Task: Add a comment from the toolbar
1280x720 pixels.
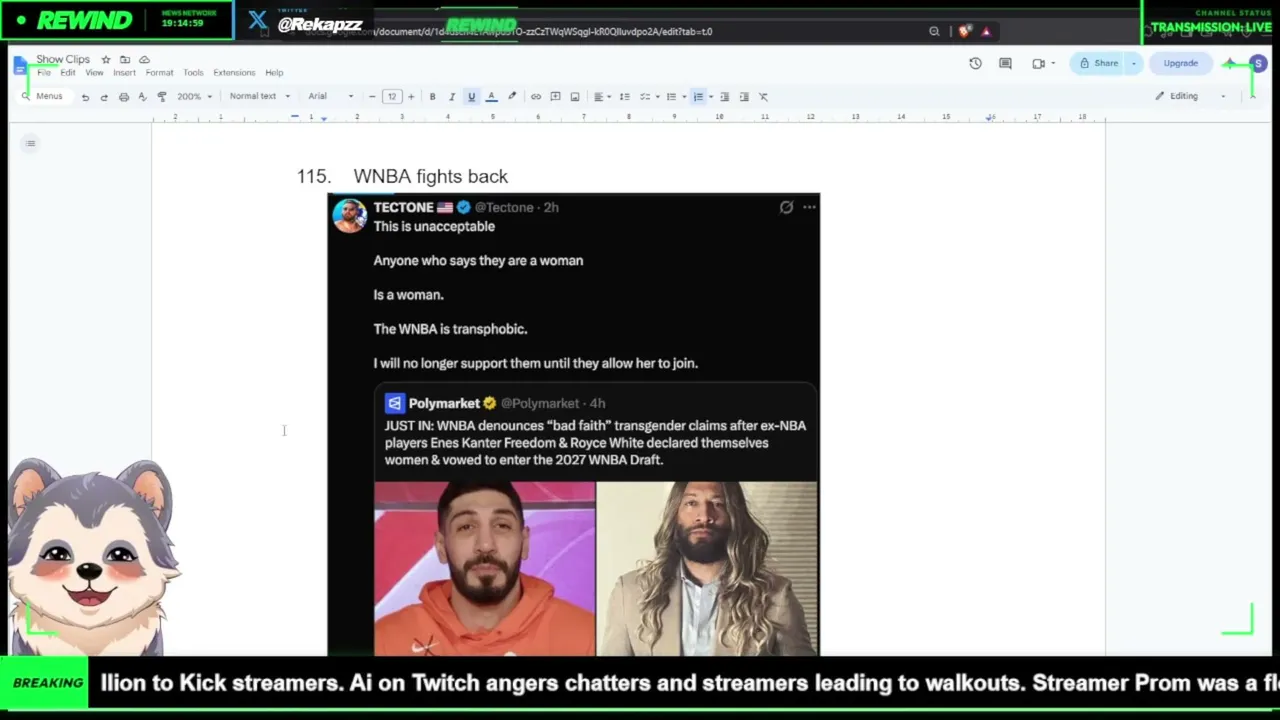Action: point(555,97)
